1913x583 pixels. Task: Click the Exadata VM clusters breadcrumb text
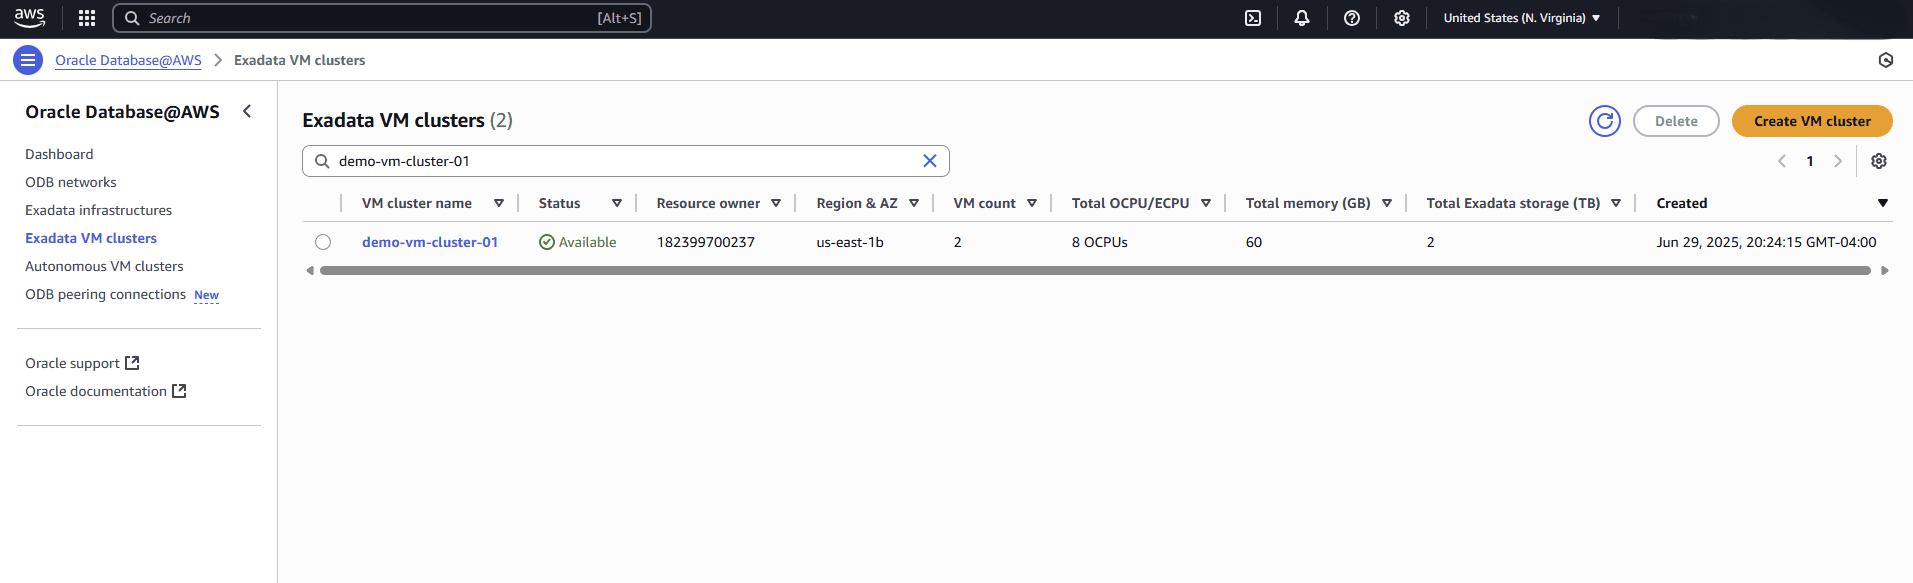299,60
